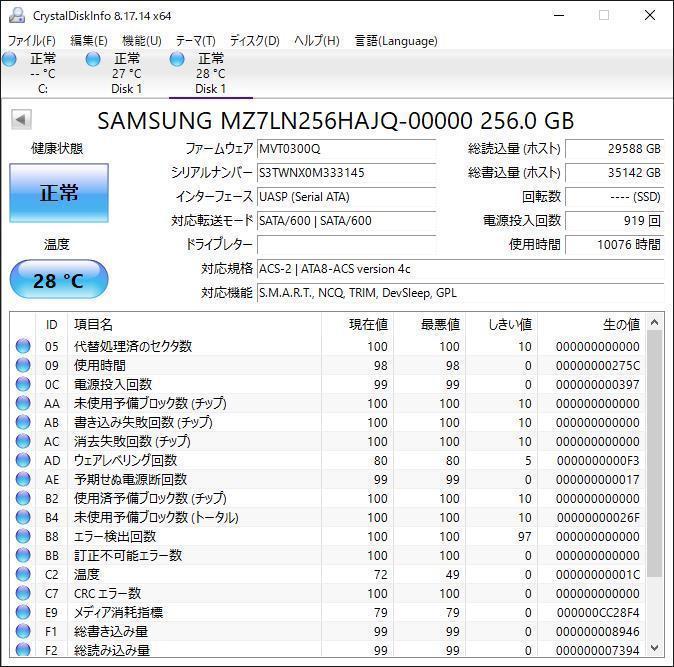674x667 pixels.
Task: Click the SMART list vertical scrollbar thumb
Action: [x=654, y=453]
